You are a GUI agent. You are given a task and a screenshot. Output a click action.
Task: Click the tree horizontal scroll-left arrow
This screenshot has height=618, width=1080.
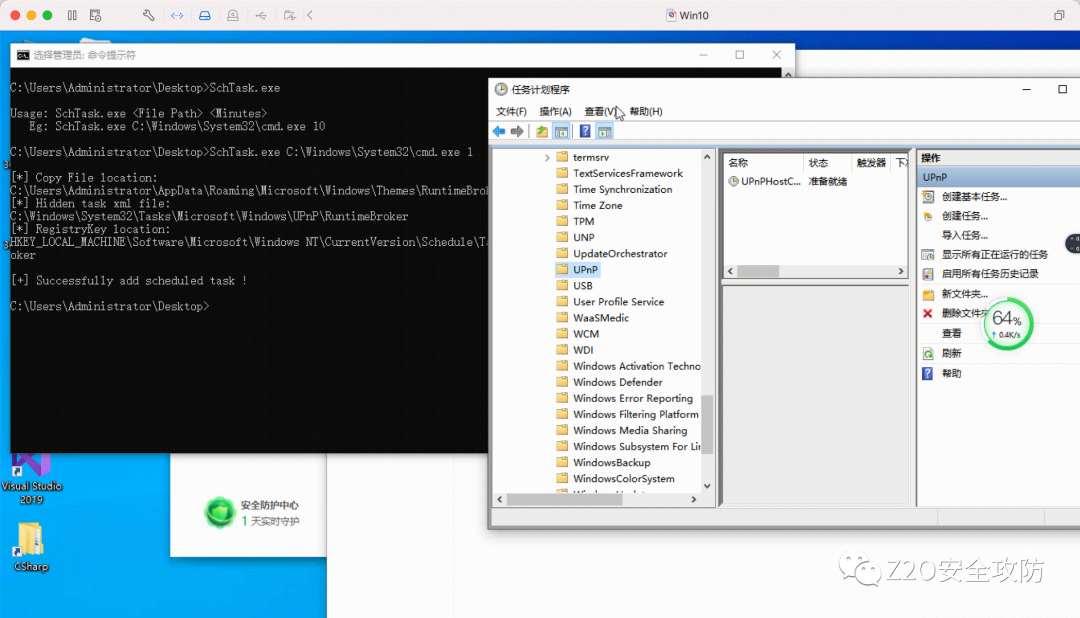[500, 499]
